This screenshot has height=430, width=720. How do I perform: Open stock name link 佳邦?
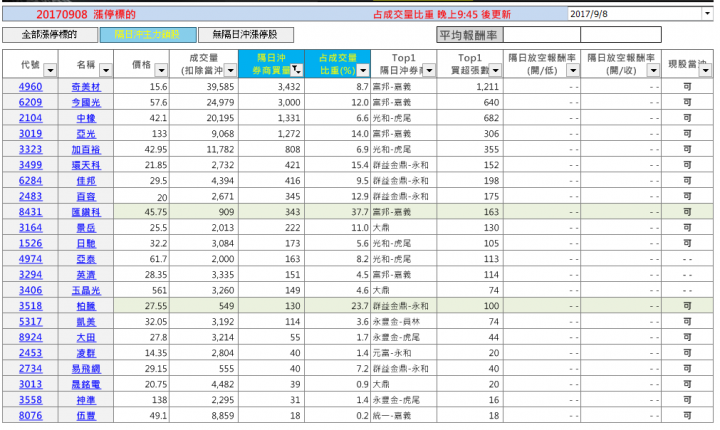86,181
